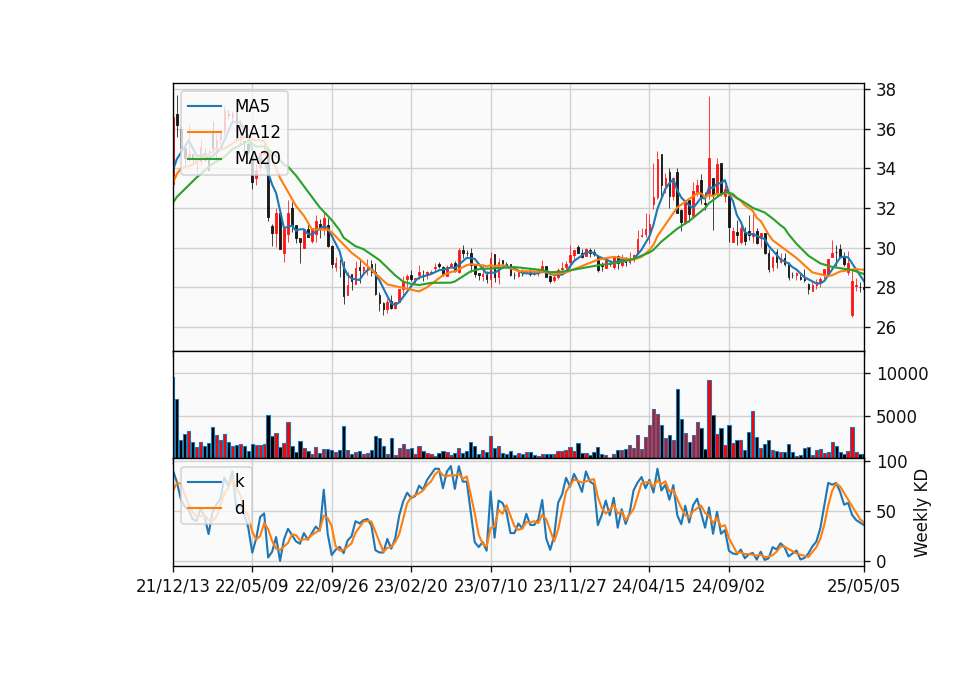Click the 23/11/27 date label
The width and height of the screenshot is (960, 690).
pyautogui.click(x=570, y=586)
